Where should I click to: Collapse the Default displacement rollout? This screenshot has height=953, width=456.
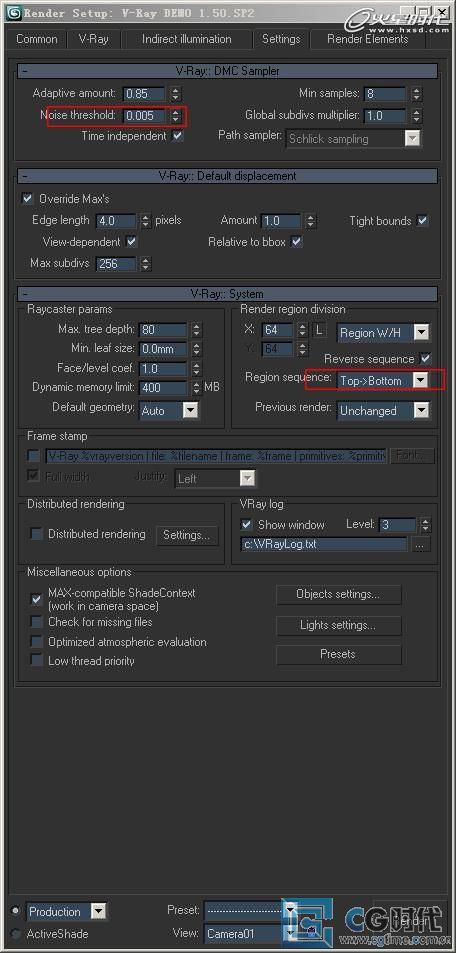click(227, 176)
